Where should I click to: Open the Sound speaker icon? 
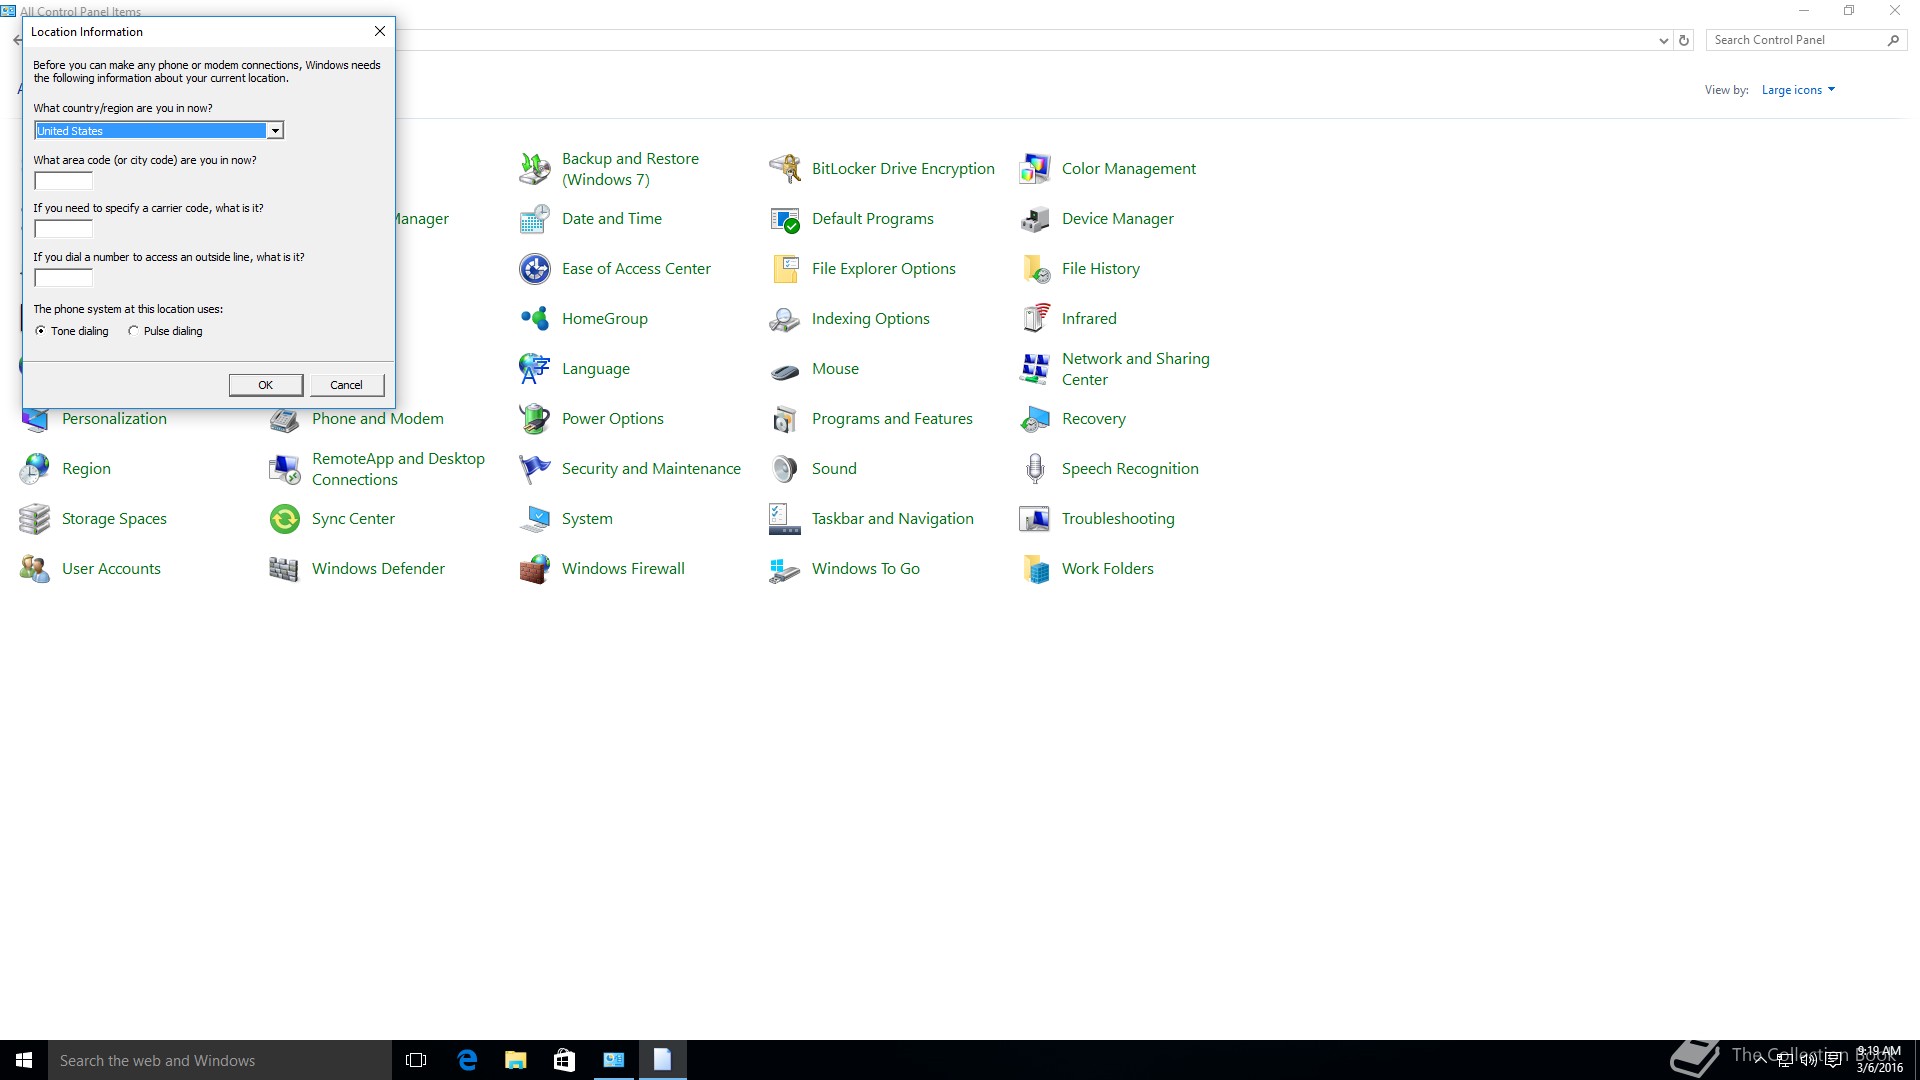[785, 469]
